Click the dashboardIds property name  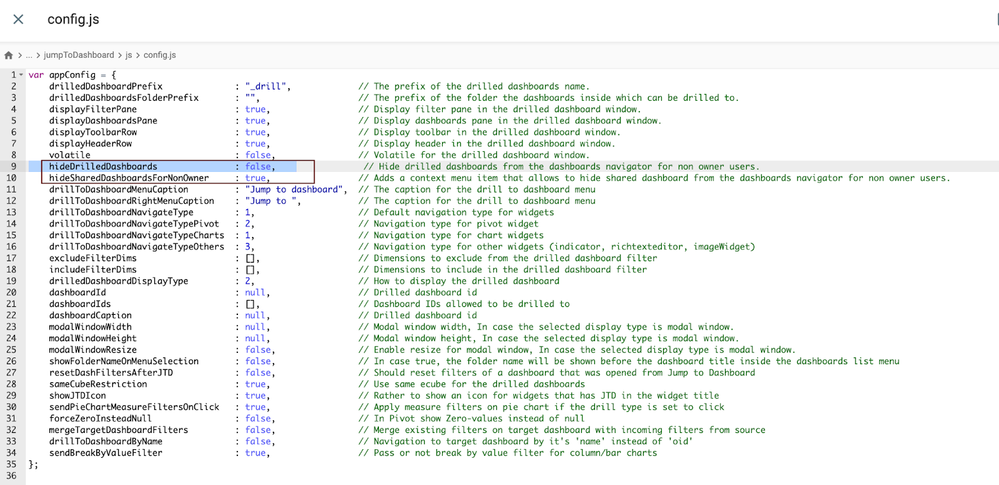[x=80, y=304]
